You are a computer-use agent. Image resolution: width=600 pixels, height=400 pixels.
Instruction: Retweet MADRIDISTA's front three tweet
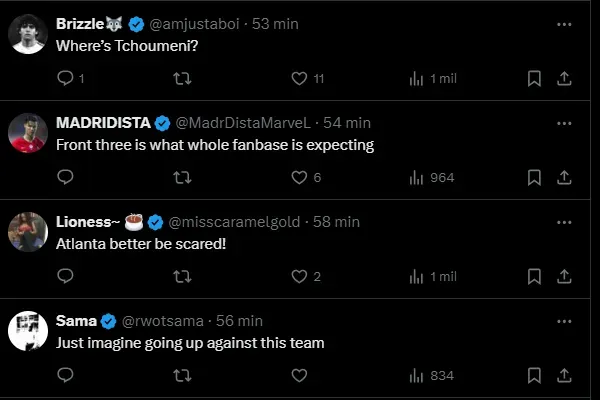tap(182, 177)
